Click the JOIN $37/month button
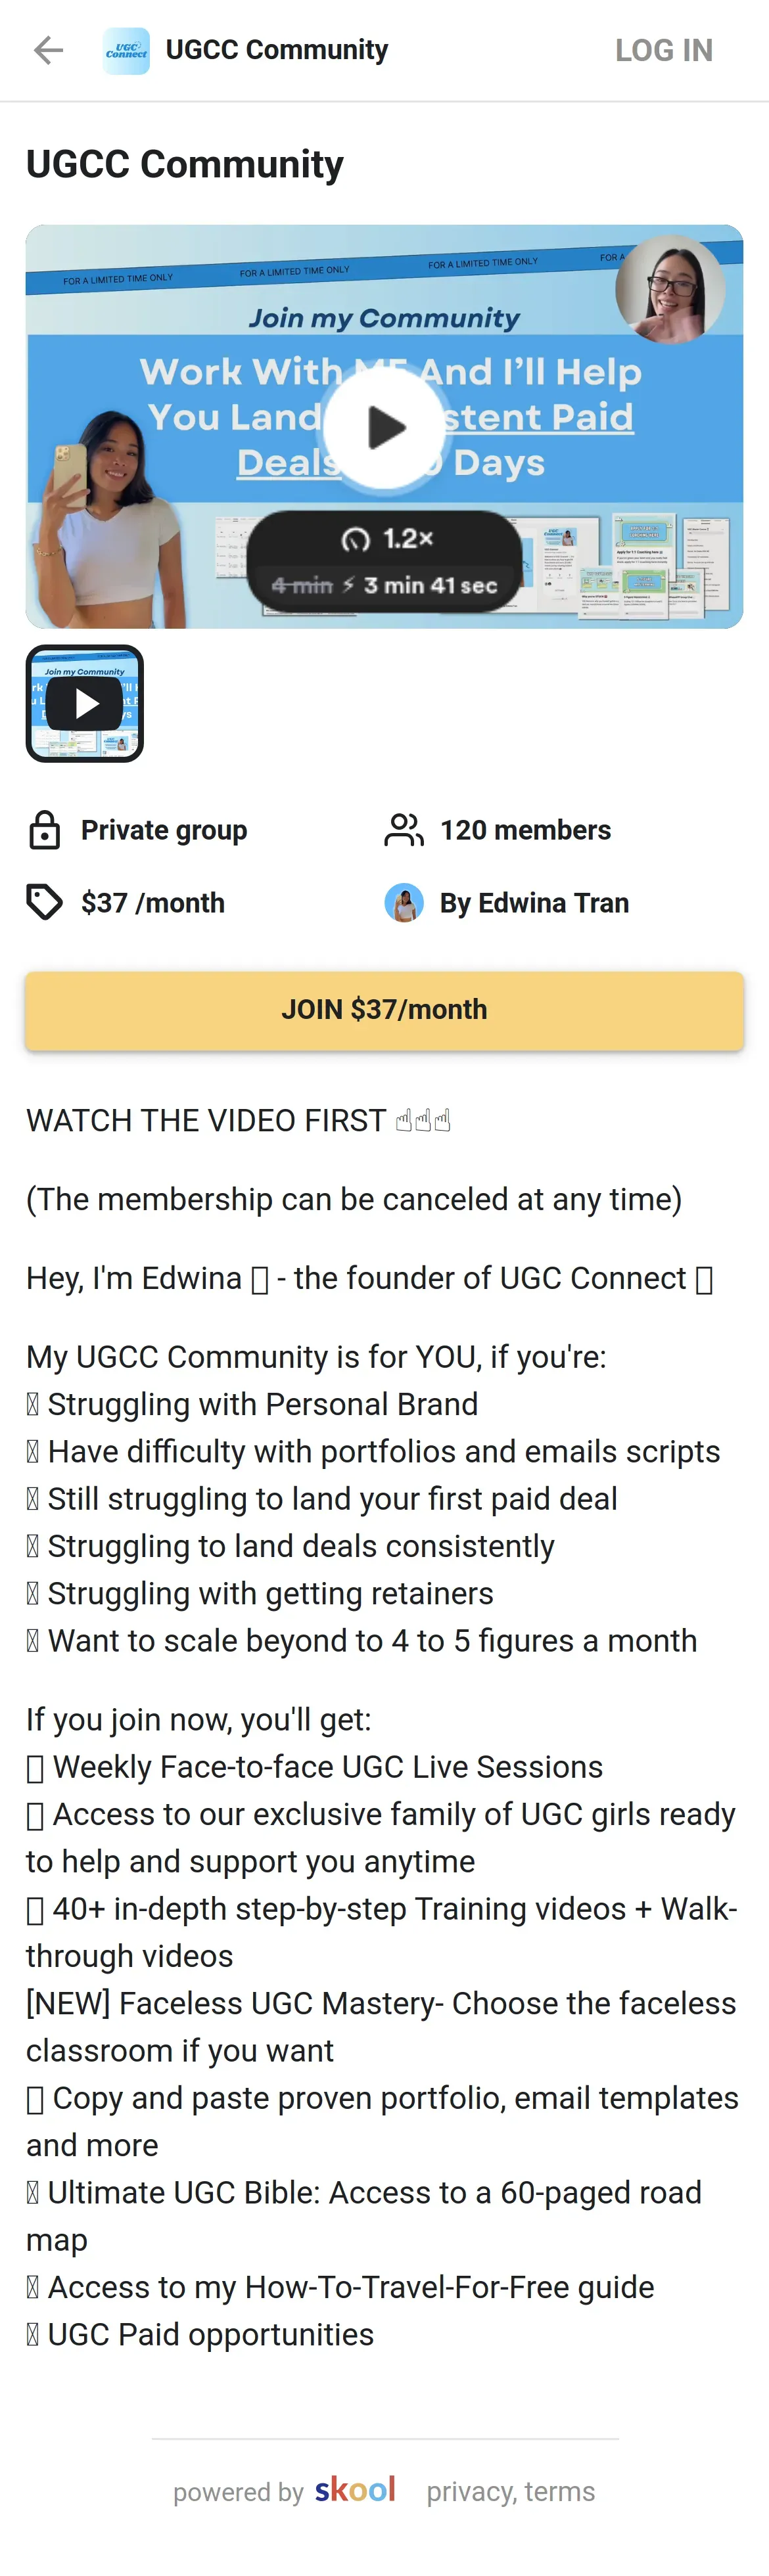Screen dimensions: 769x2576 click(384, 1010)
